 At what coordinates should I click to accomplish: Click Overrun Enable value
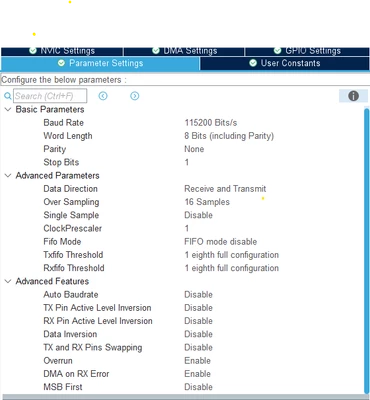click(197, 361)
